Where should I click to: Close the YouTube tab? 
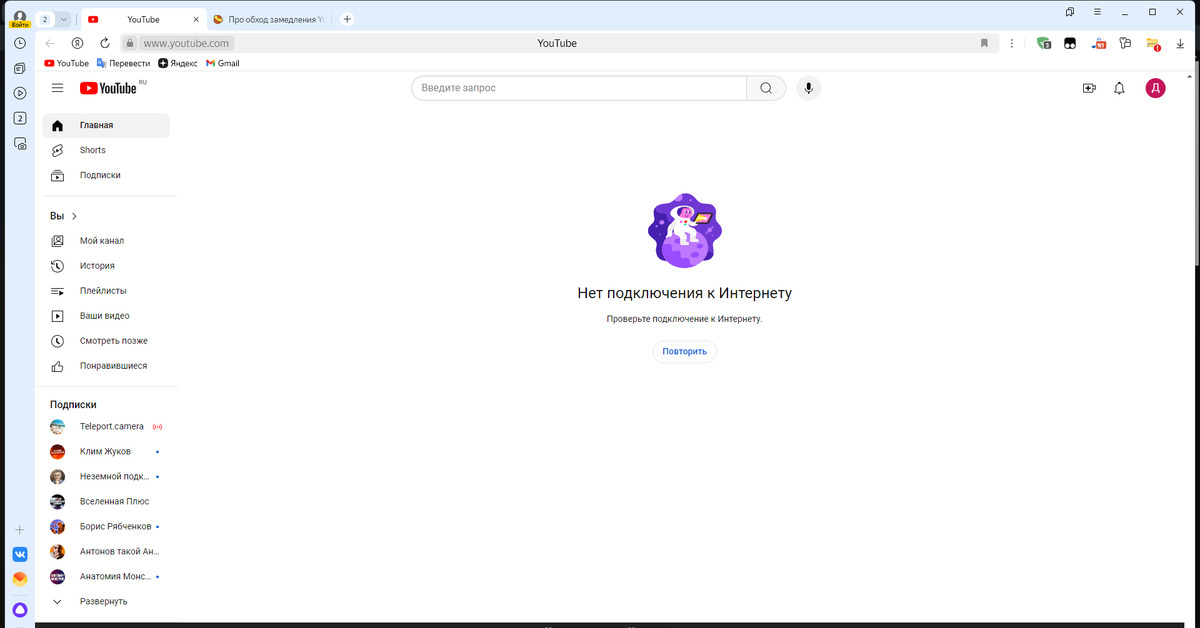[195, 19]
